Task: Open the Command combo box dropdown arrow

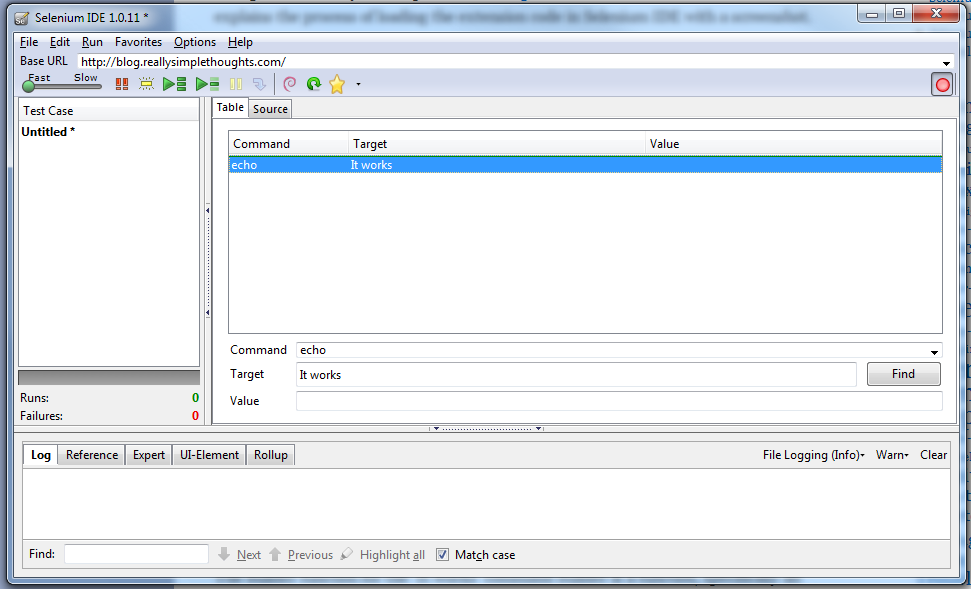Action: click(x=934, y=352)
